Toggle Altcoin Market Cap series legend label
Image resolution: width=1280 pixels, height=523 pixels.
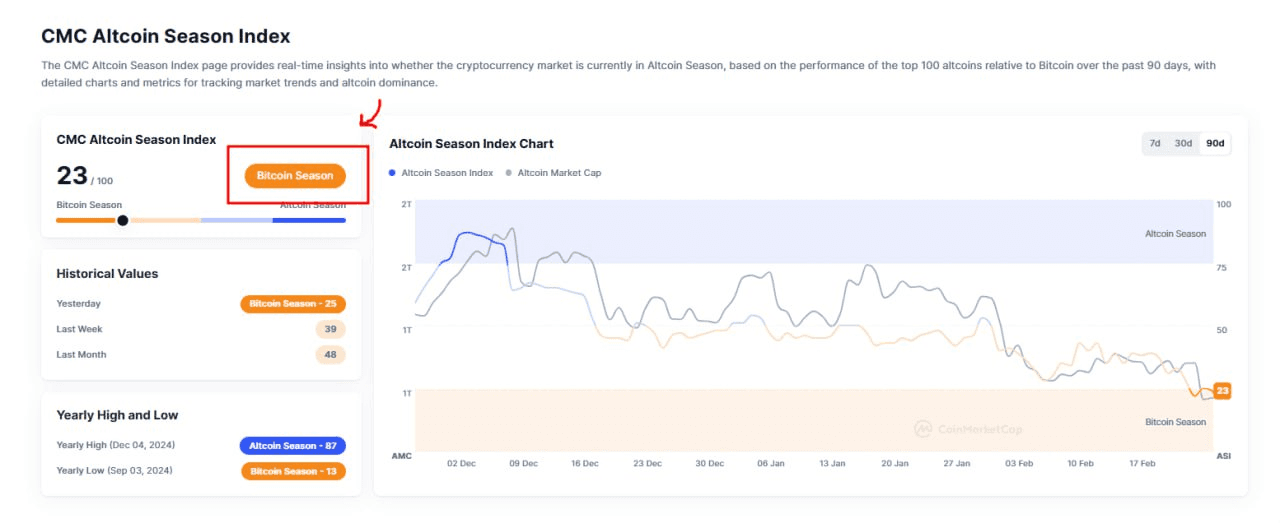click(559, 173)
